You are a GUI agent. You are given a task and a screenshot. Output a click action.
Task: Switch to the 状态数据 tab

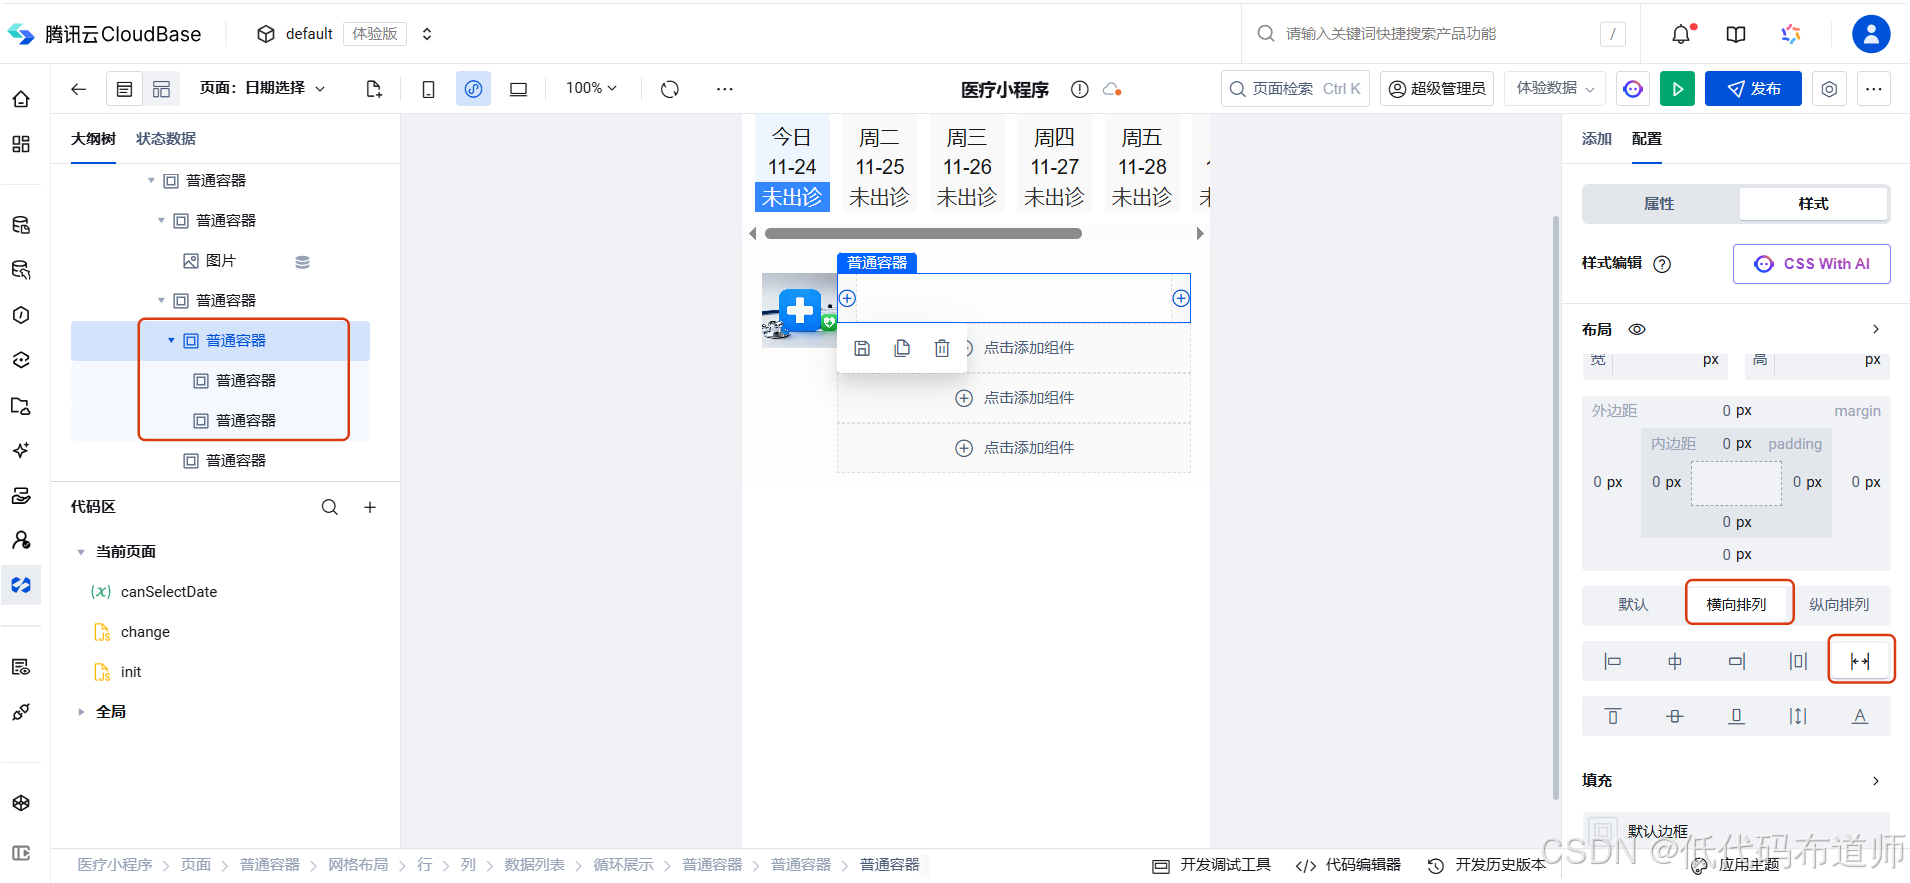166,139
